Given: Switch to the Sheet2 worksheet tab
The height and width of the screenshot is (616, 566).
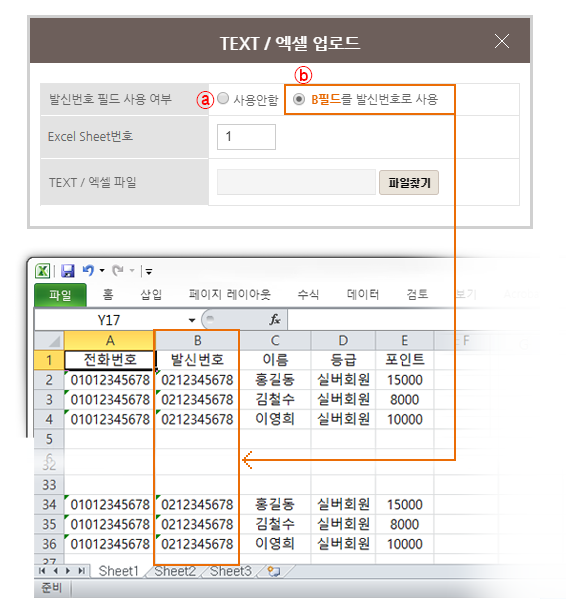Looking at the screenshot, I should point(175,571).
